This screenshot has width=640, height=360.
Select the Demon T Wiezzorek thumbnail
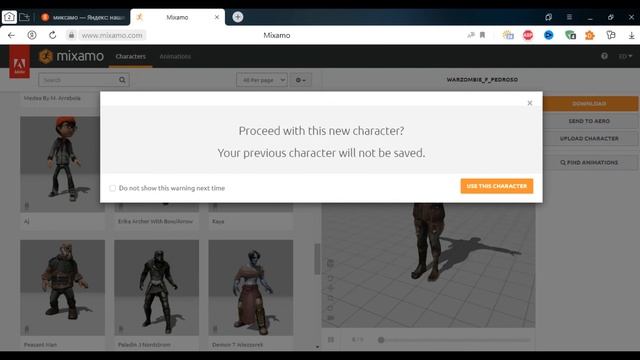(x=251, y=288)
